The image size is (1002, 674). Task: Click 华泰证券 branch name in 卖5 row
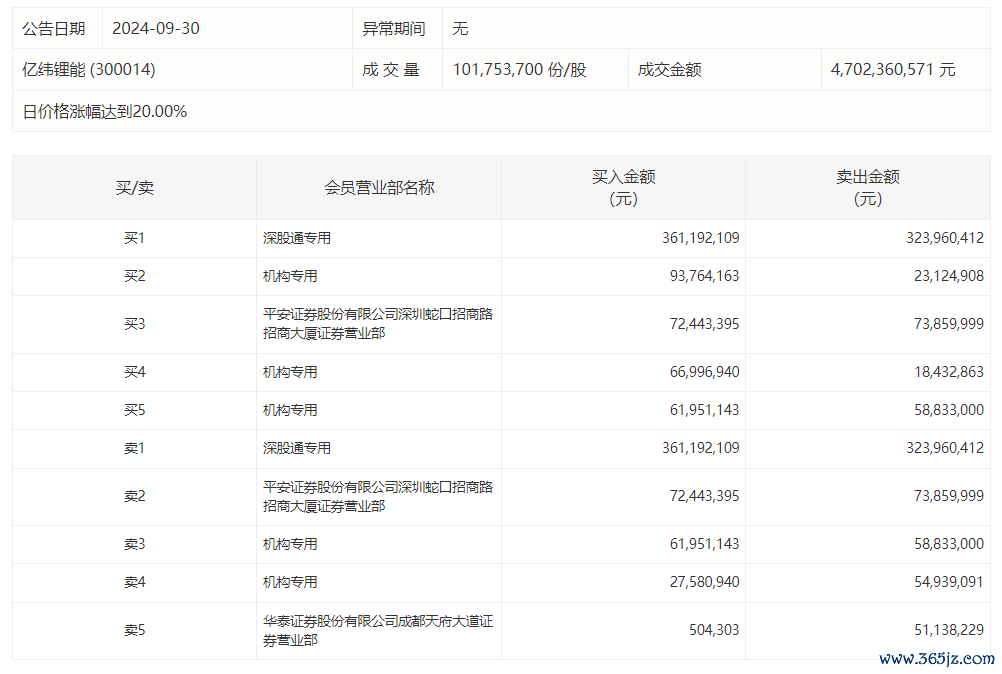(x=378, y=631)
